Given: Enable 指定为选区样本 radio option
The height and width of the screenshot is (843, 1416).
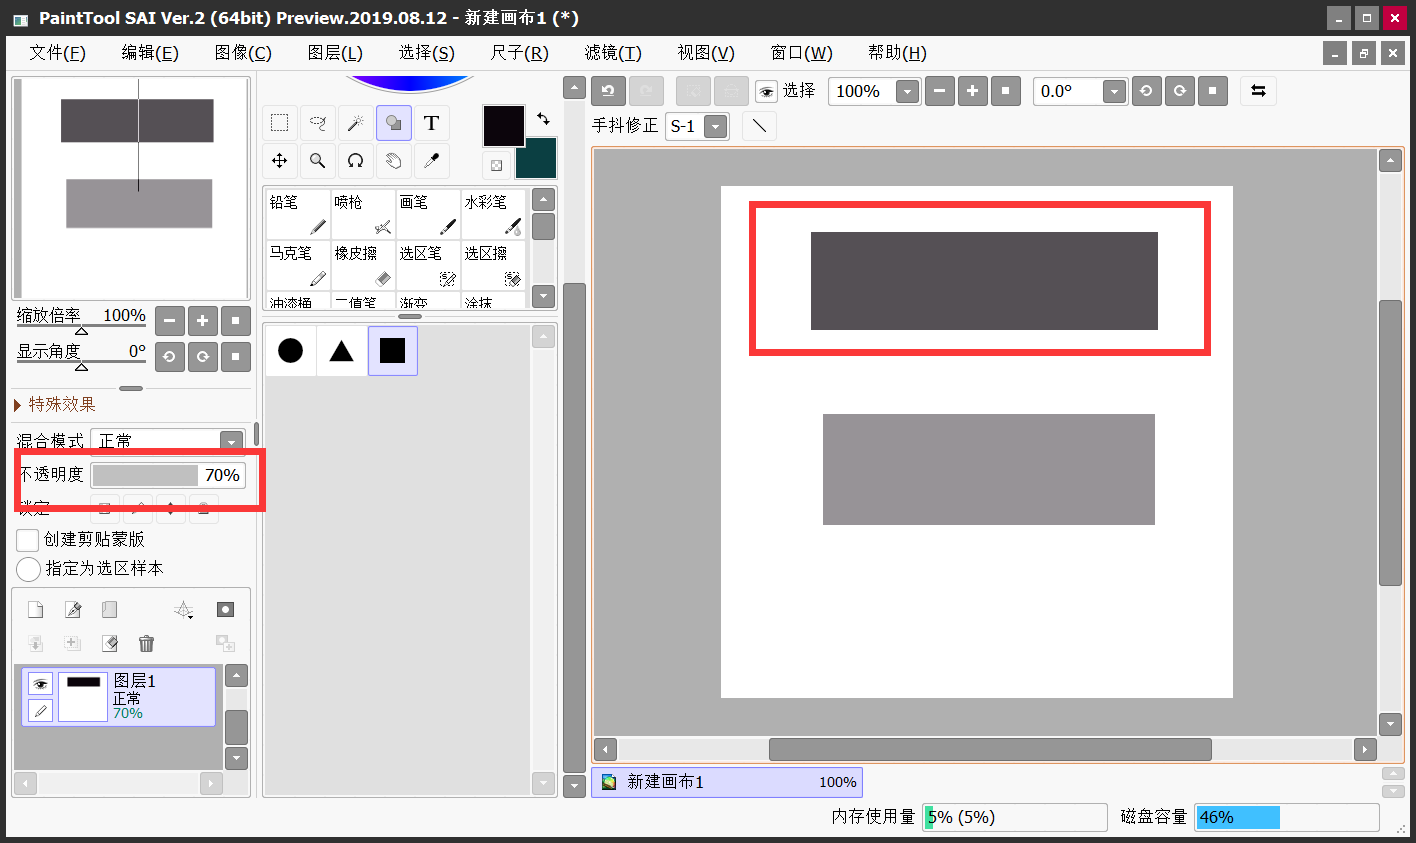Looking at the screenshot, I should point(29,569).
